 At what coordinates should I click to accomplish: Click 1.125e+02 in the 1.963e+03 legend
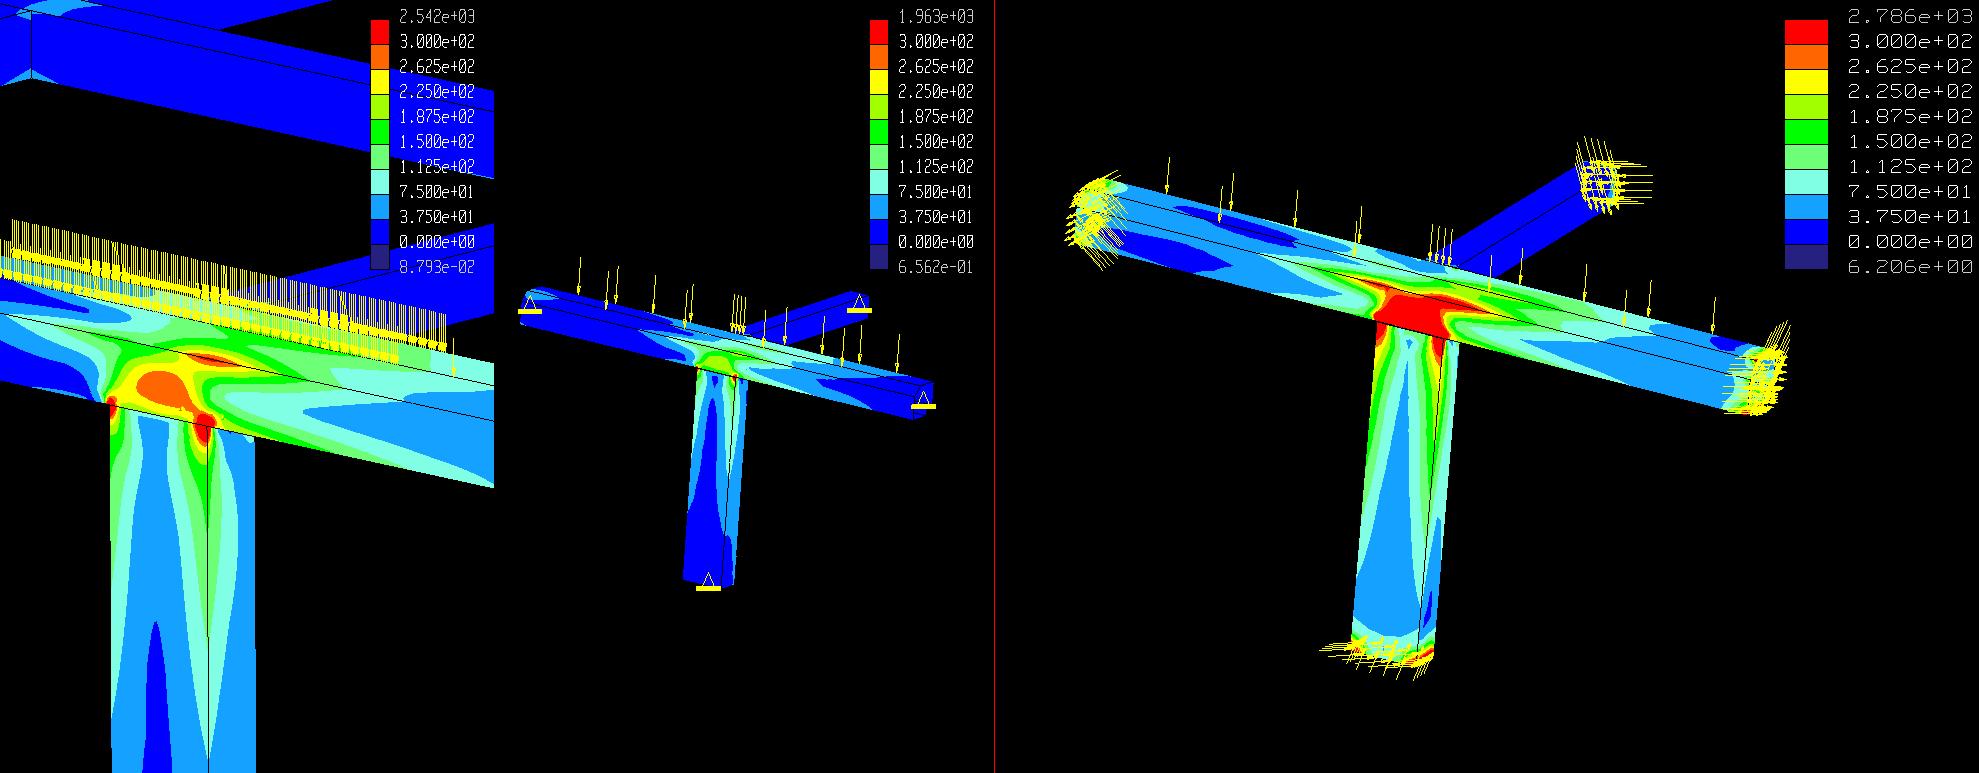(935, 166)
